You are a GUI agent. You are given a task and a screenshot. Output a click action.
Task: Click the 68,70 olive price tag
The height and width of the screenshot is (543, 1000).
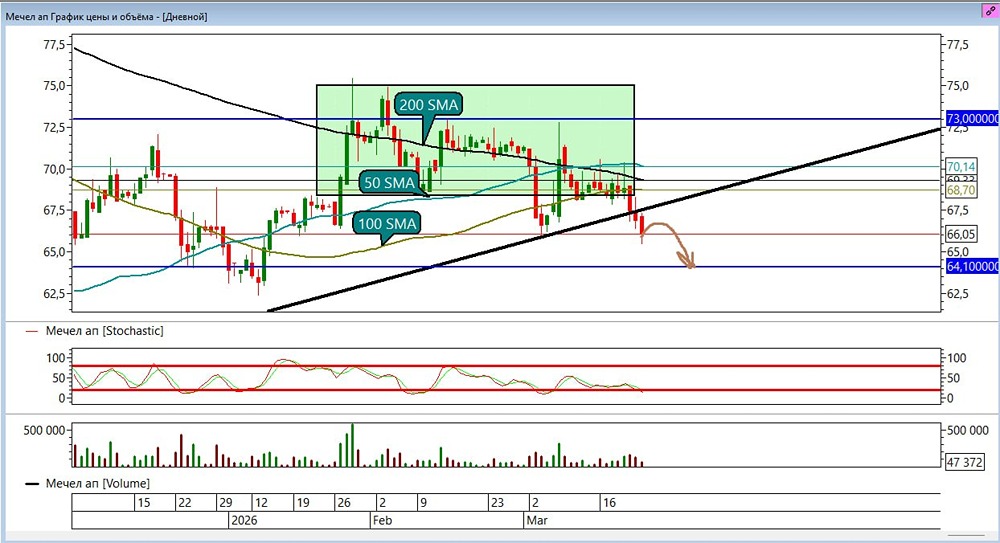coord(961,190)
